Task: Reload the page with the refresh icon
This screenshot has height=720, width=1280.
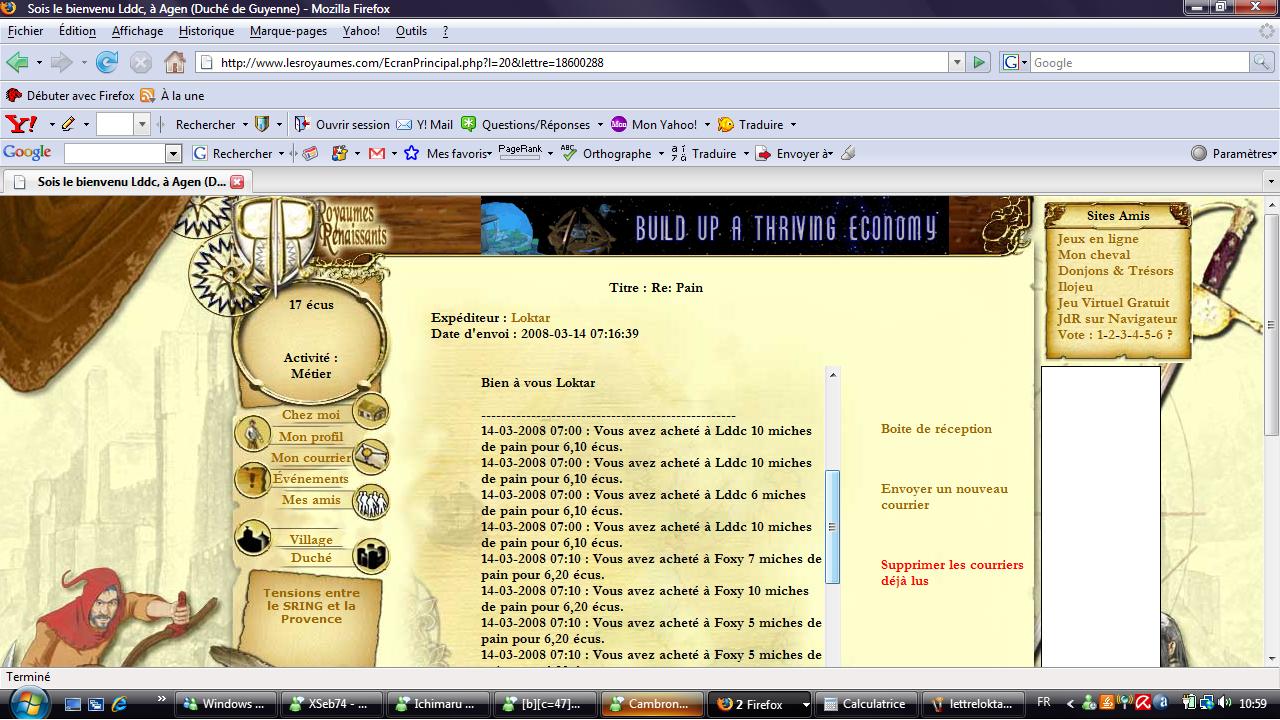Action: click(107, 62)
